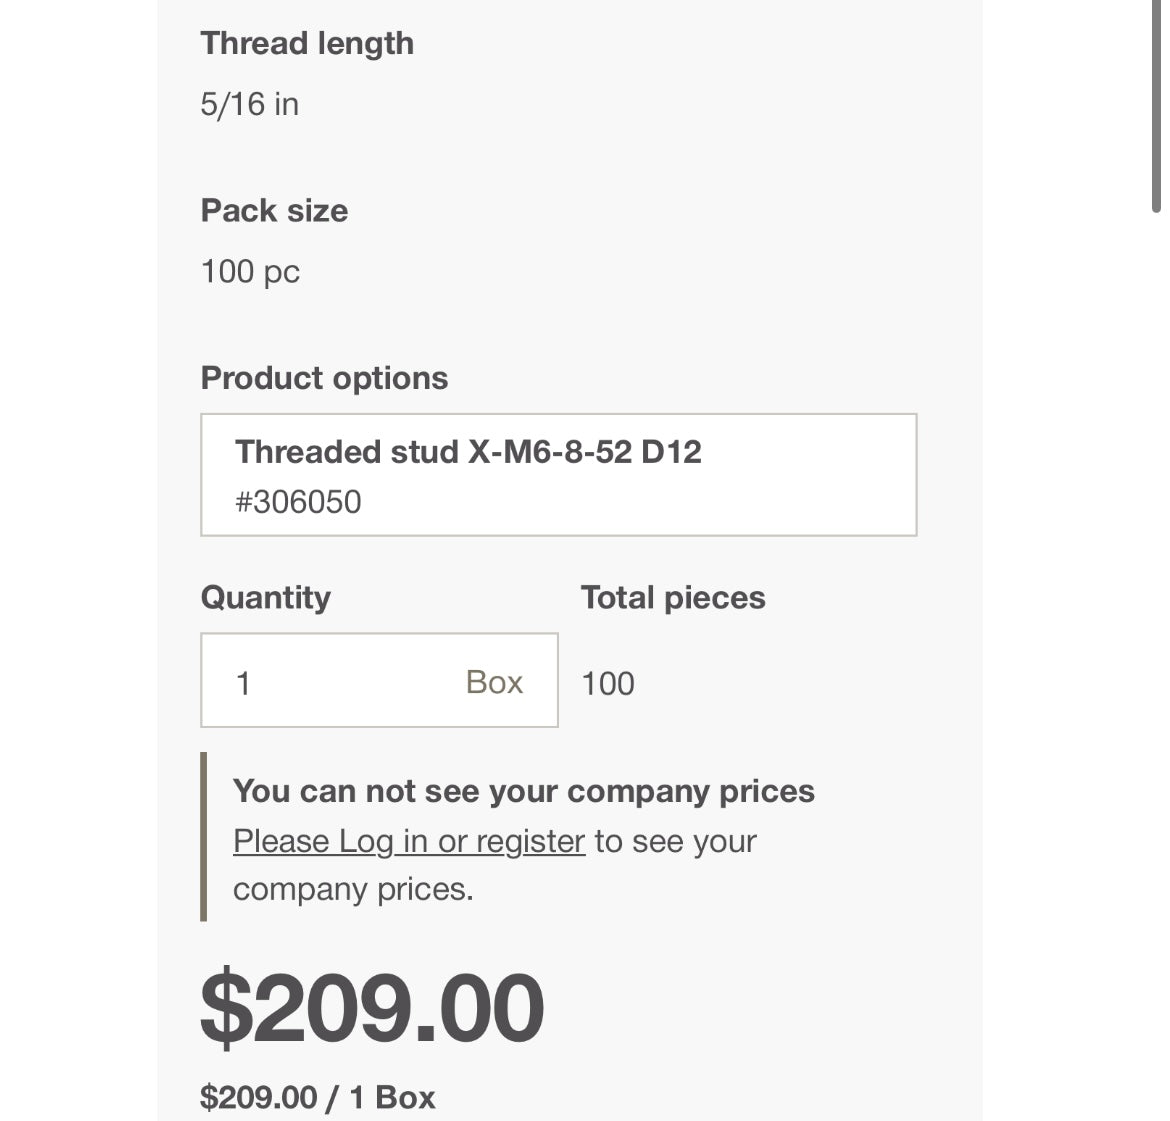Click the large $209.00 price
This screenshot has width=1170, height=1121.
pos(372,1007)
